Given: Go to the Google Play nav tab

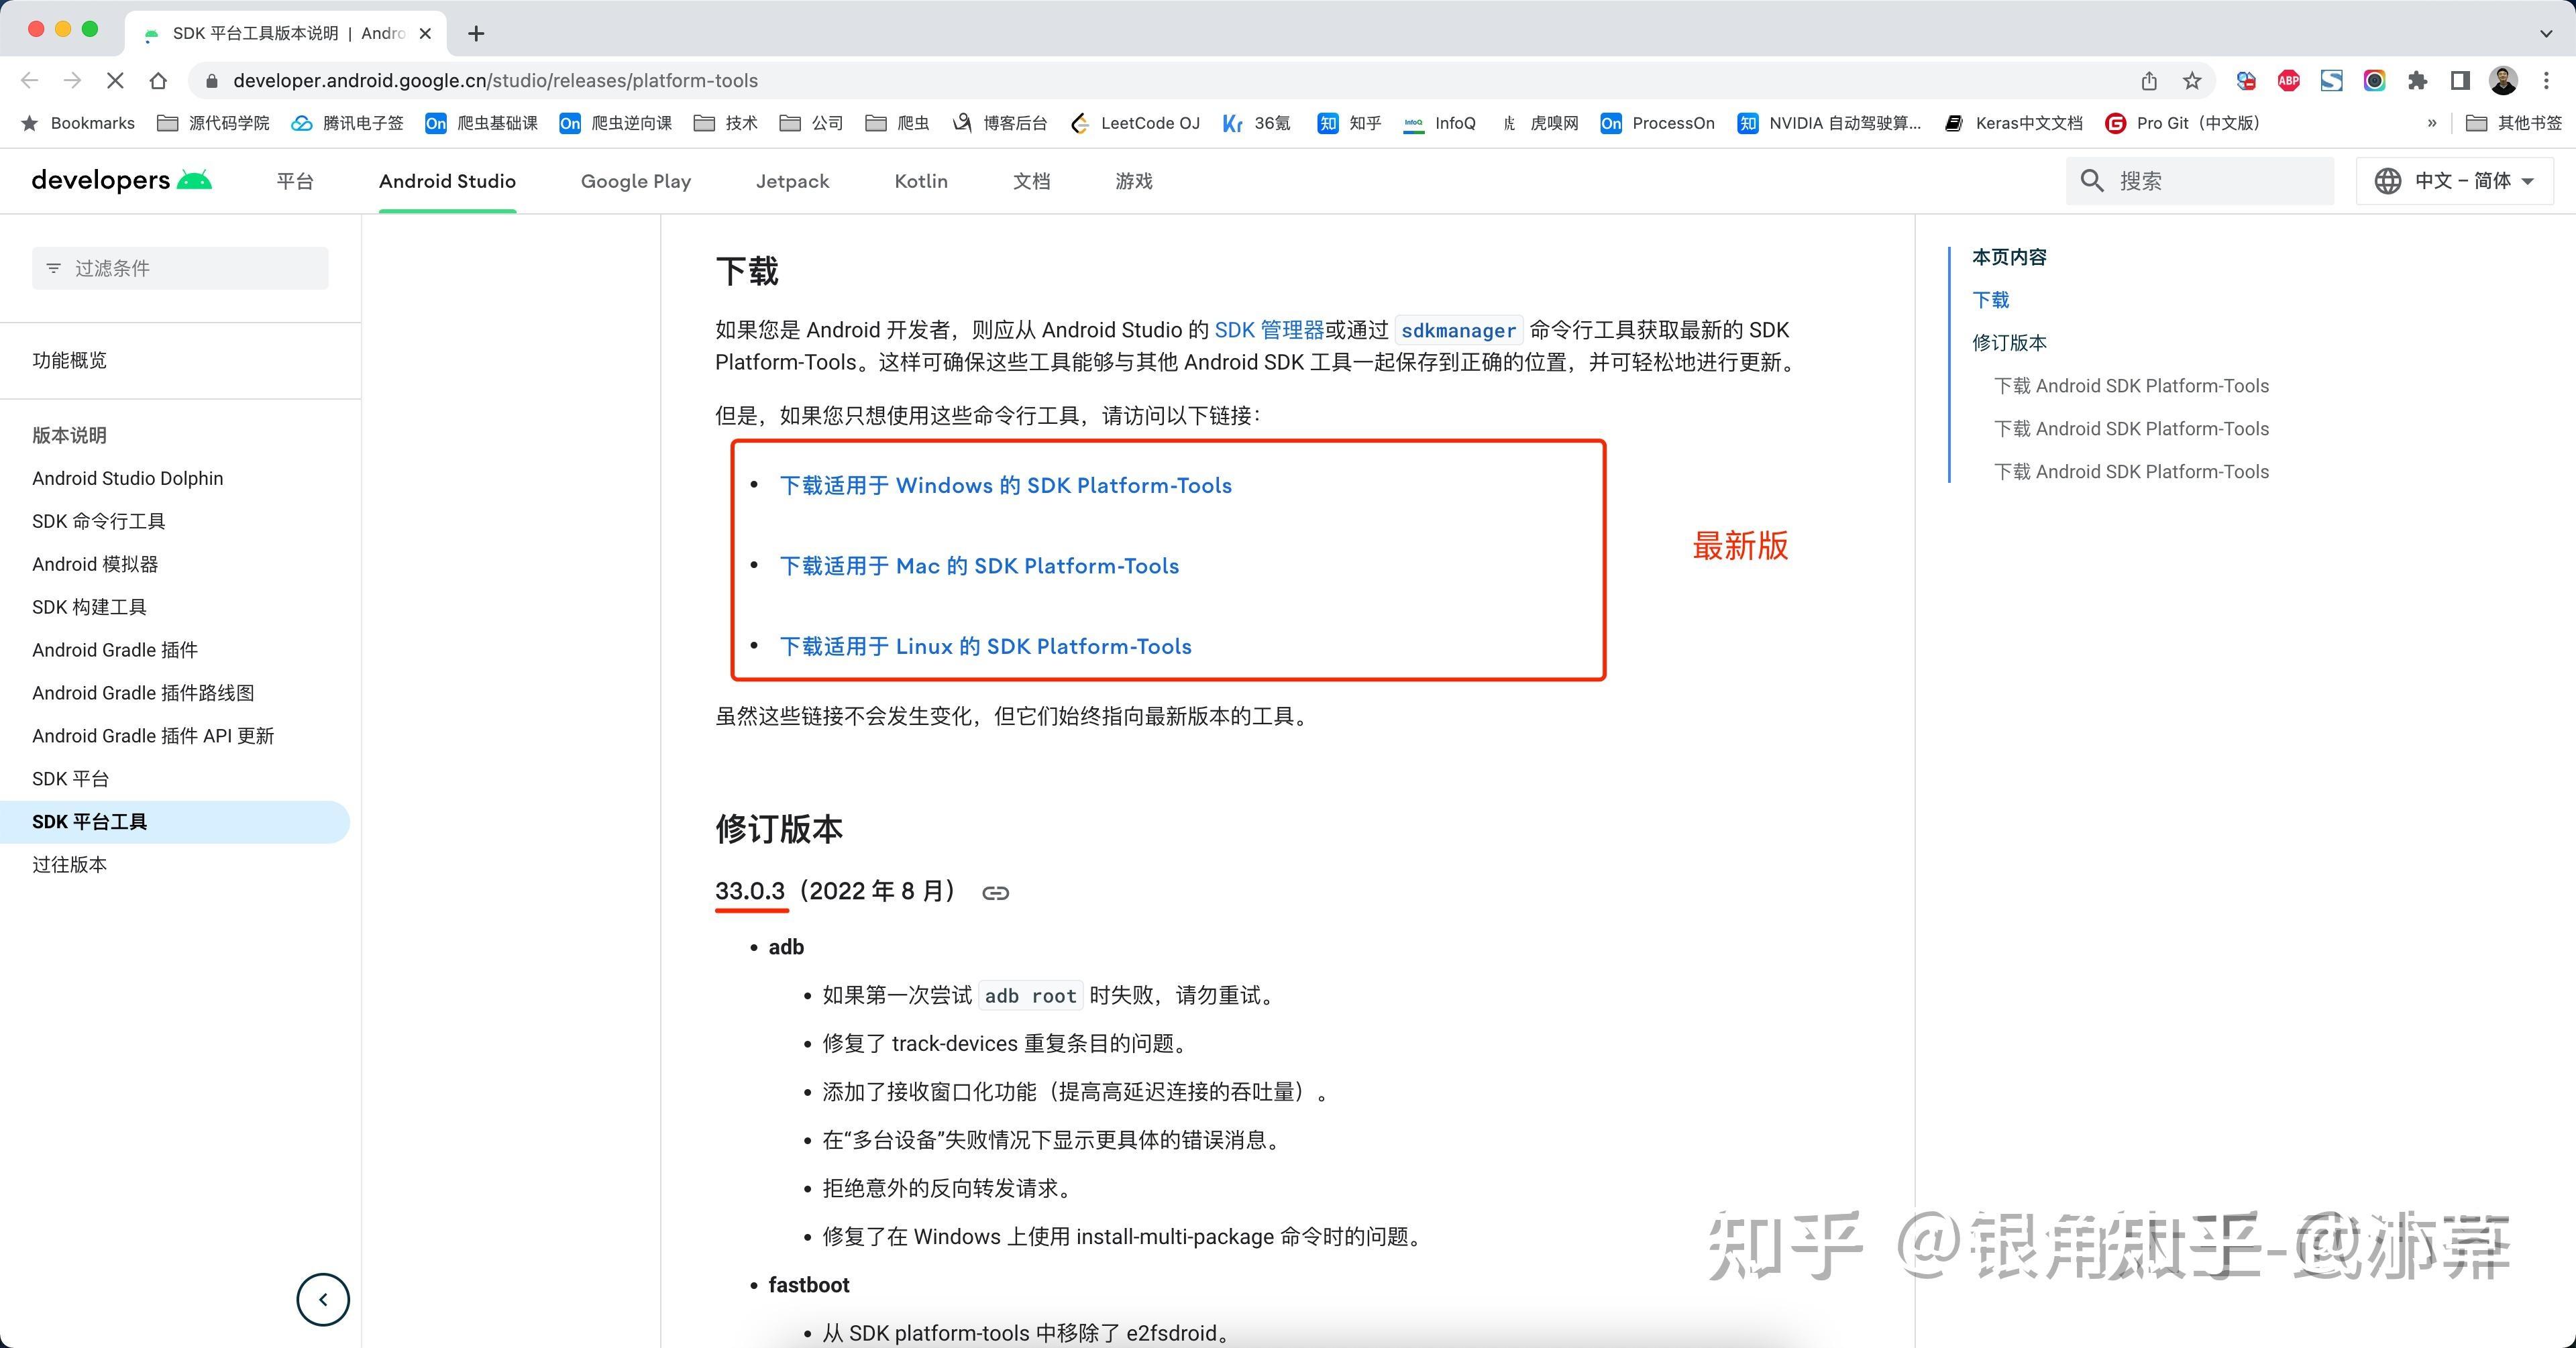Looking at the screenshot, I should tap(636, 181).
